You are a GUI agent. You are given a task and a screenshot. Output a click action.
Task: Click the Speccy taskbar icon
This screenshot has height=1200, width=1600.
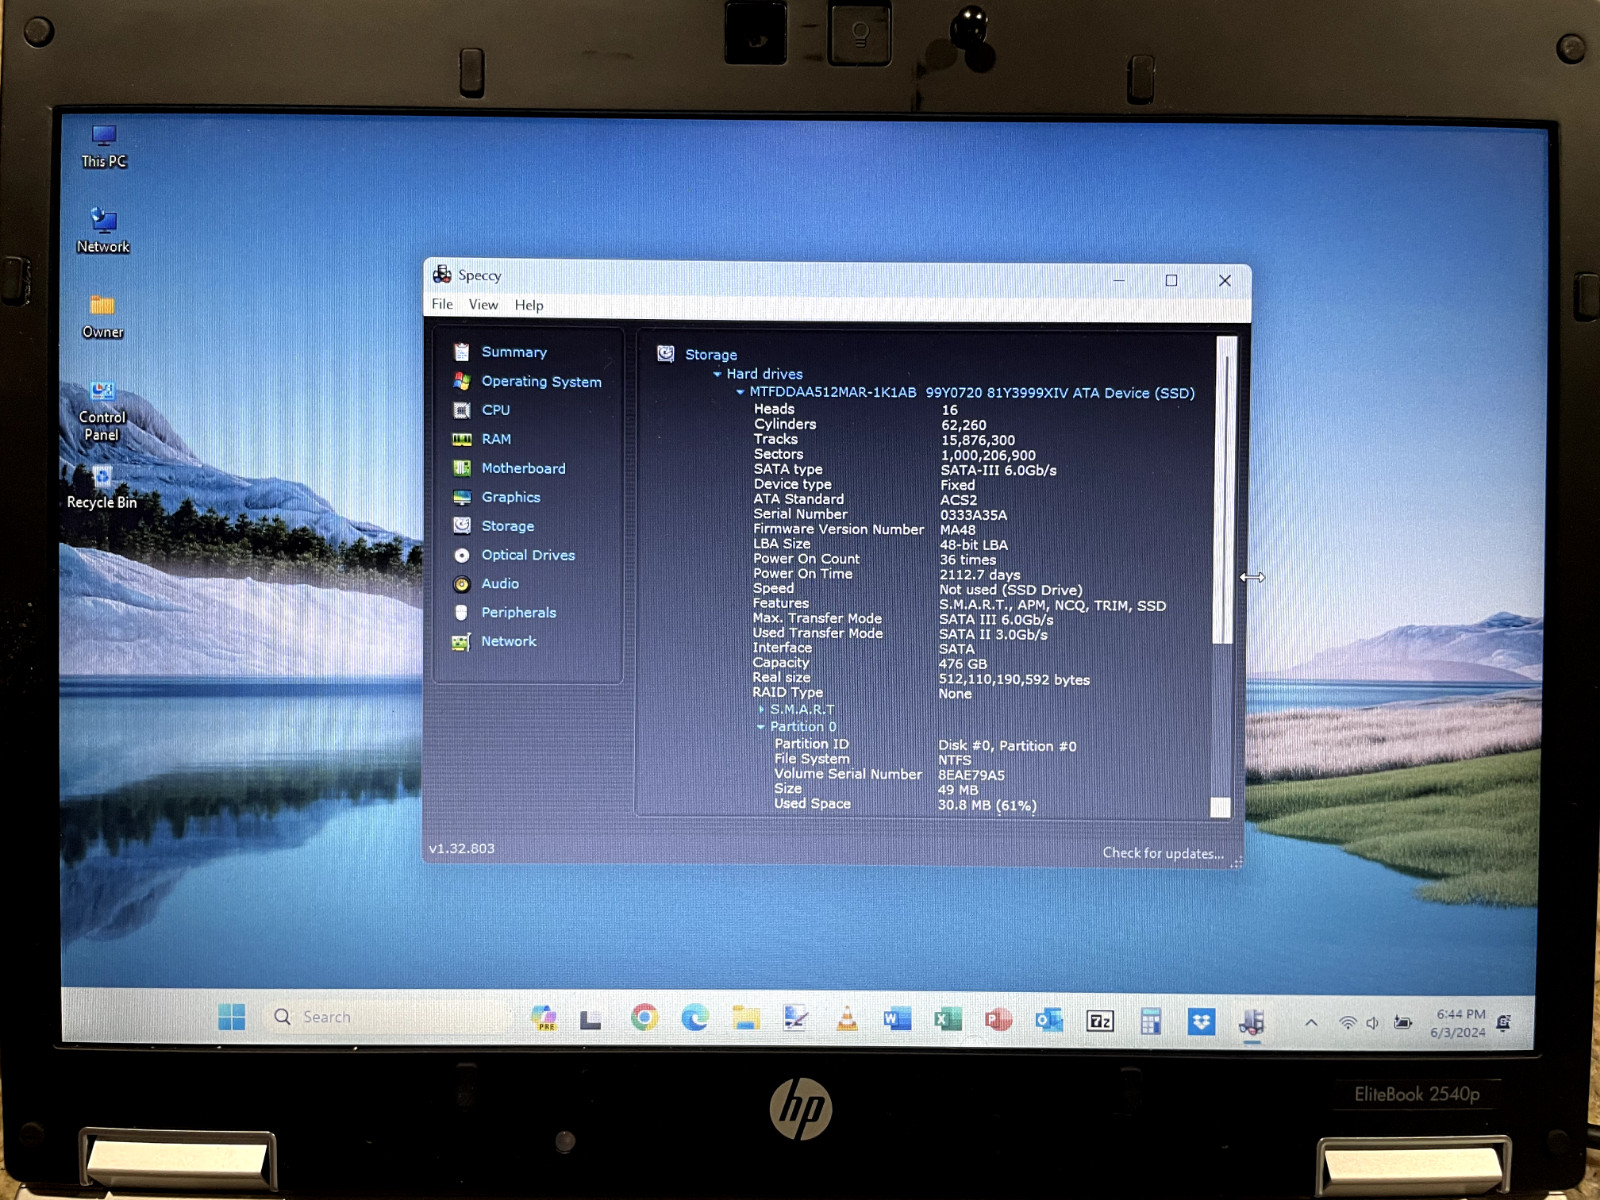(x=1252, y=1022)
